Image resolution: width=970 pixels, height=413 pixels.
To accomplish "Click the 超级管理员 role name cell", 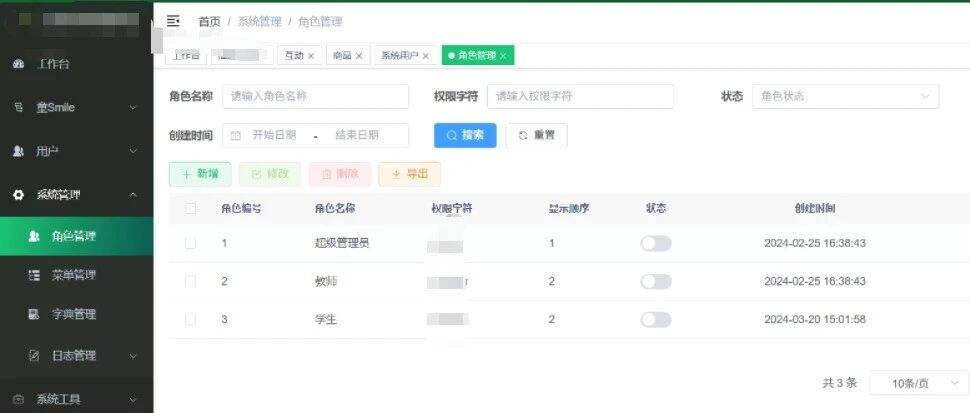I will point(342,244).
